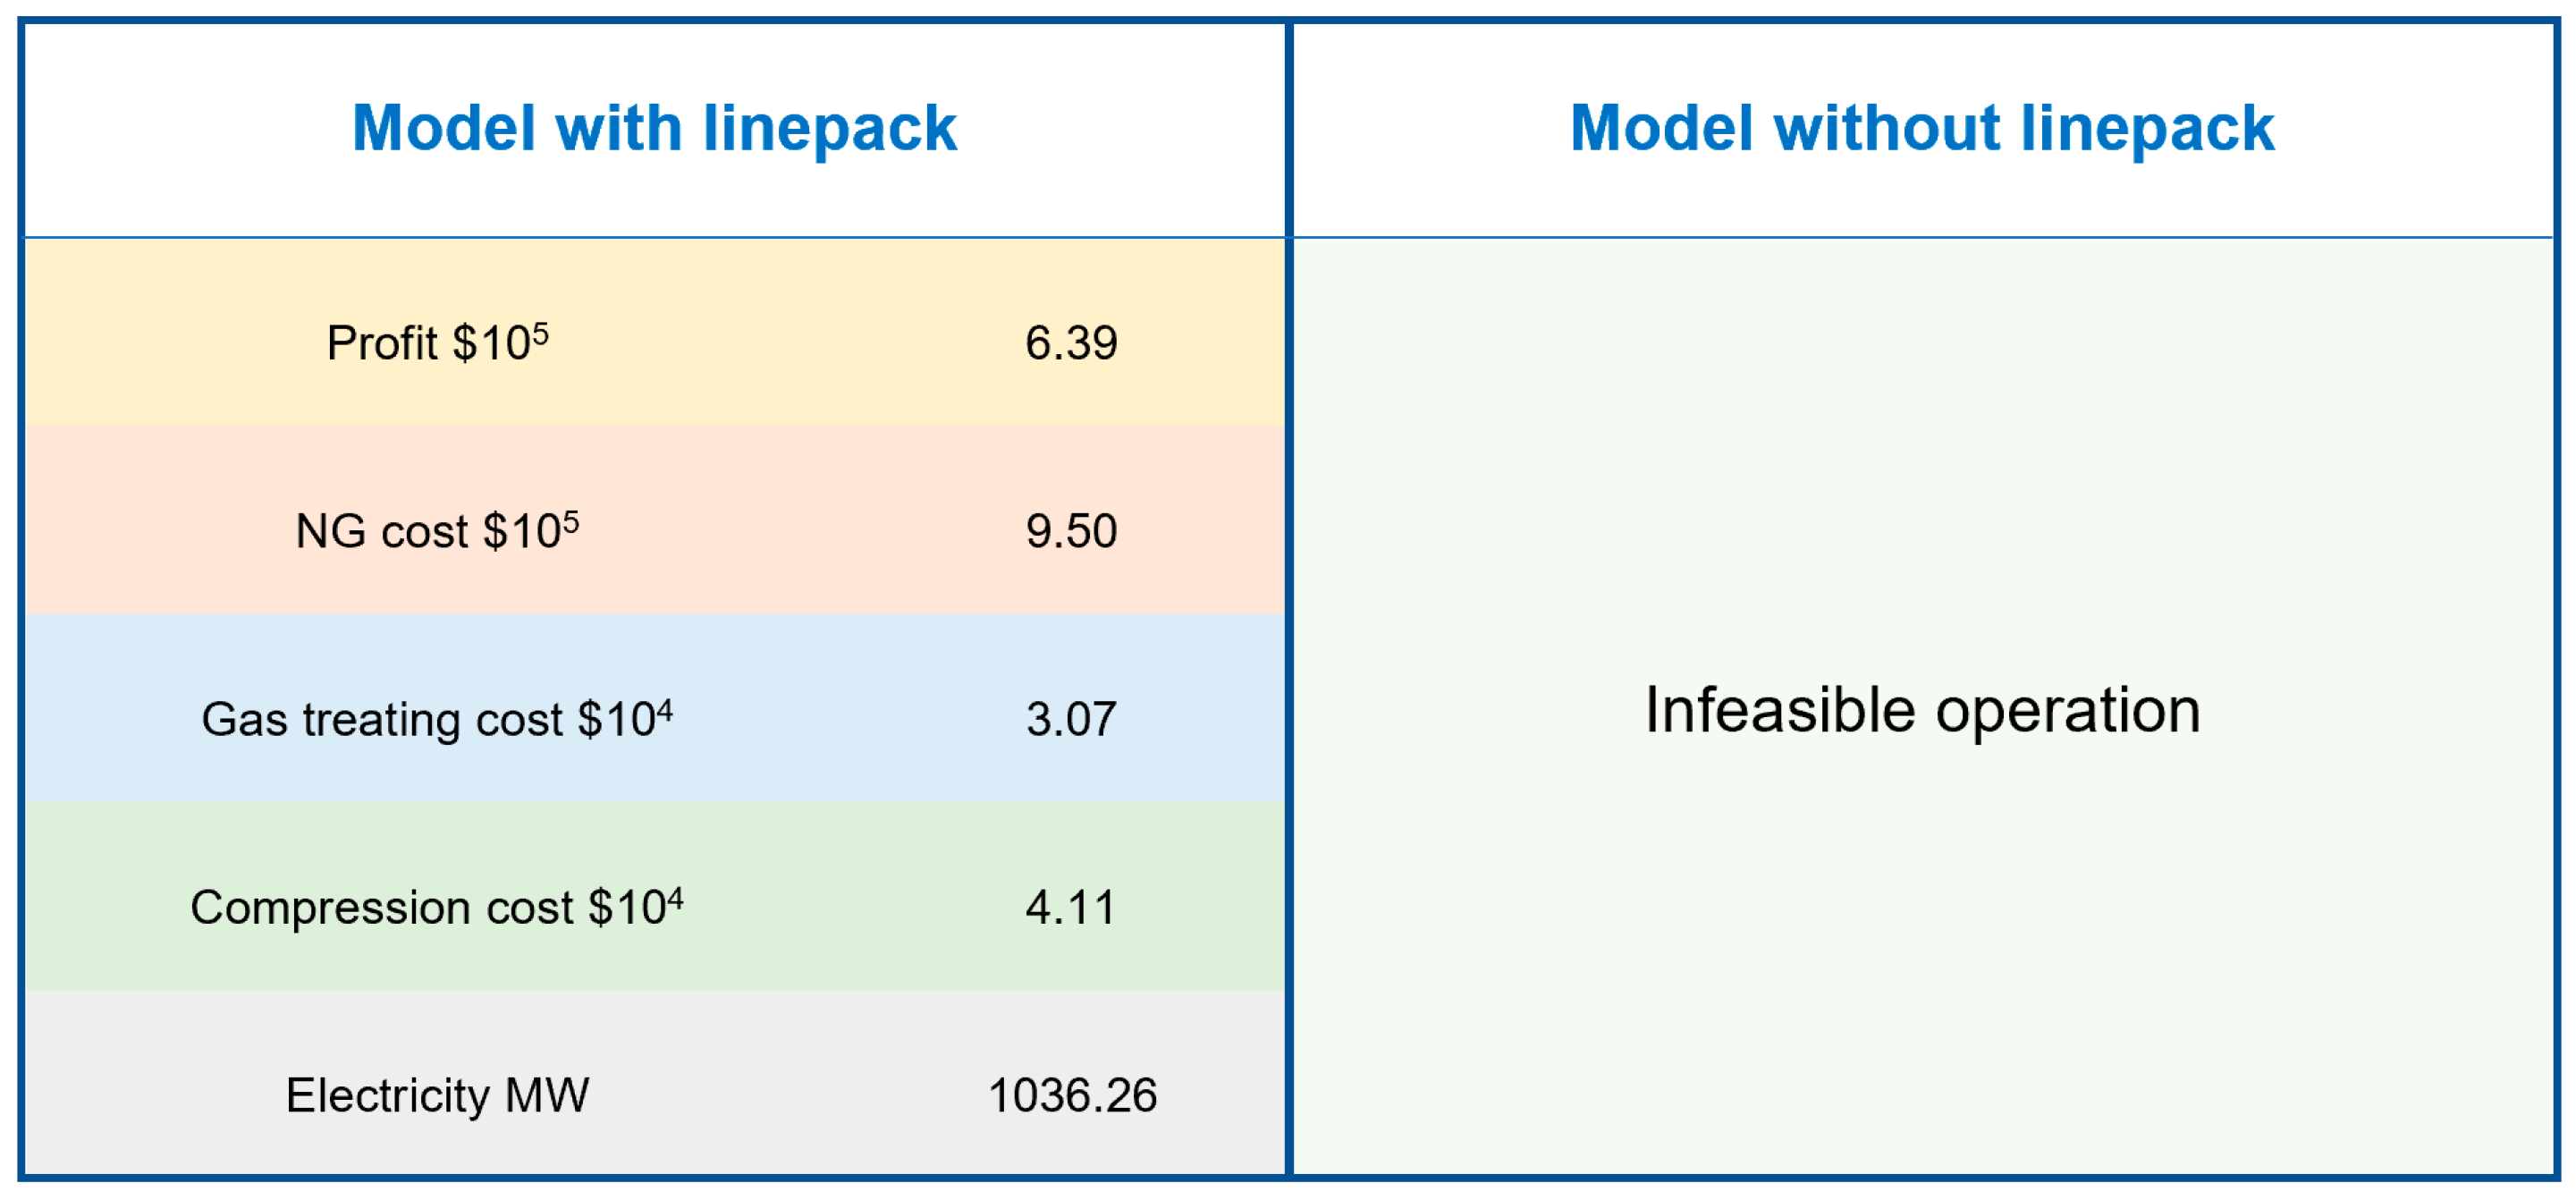Screen dimensions: 2576x1200
Task: Click the electricity value 1036.26
Action: click(1072, 1095)
